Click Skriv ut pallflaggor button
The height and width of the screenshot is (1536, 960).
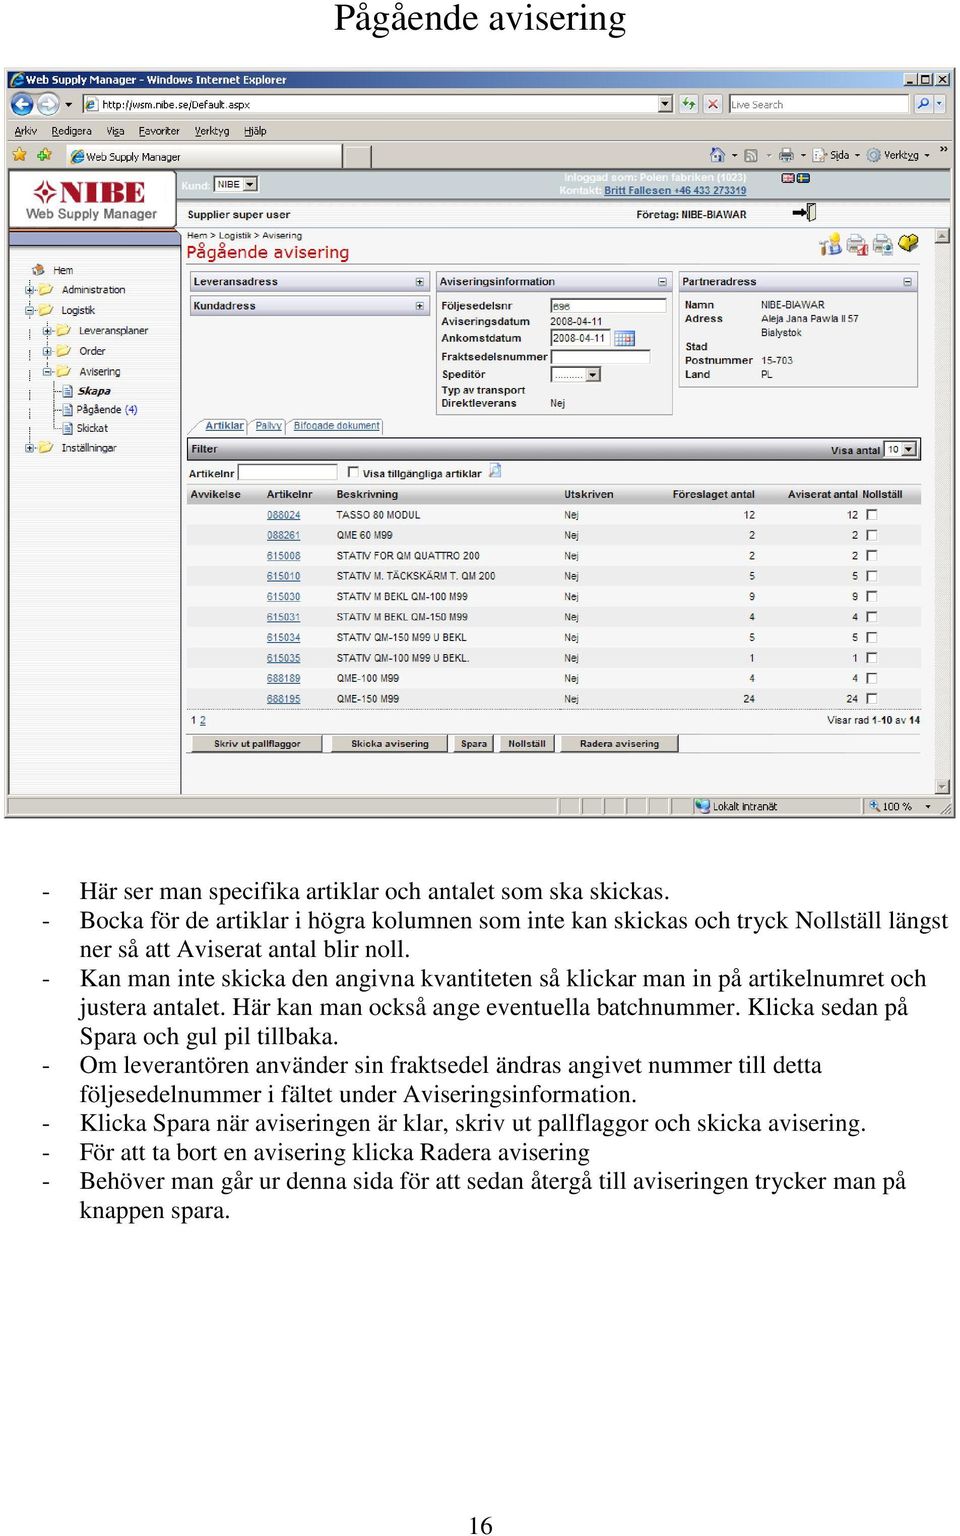(x=257, y=743)
